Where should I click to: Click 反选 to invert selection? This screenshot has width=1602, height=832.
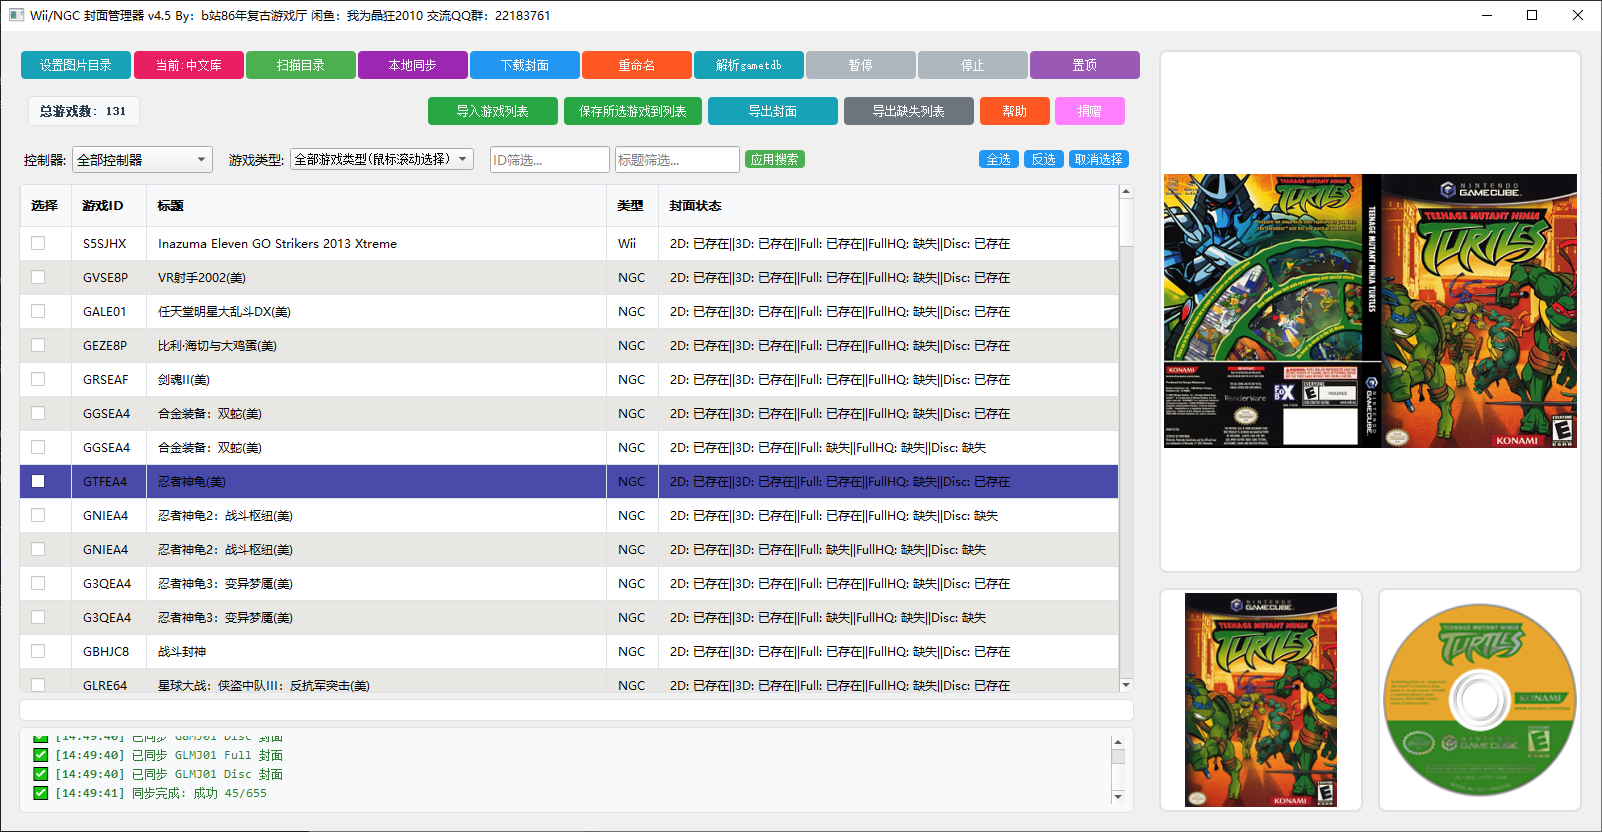click(x=1044, y=159)
